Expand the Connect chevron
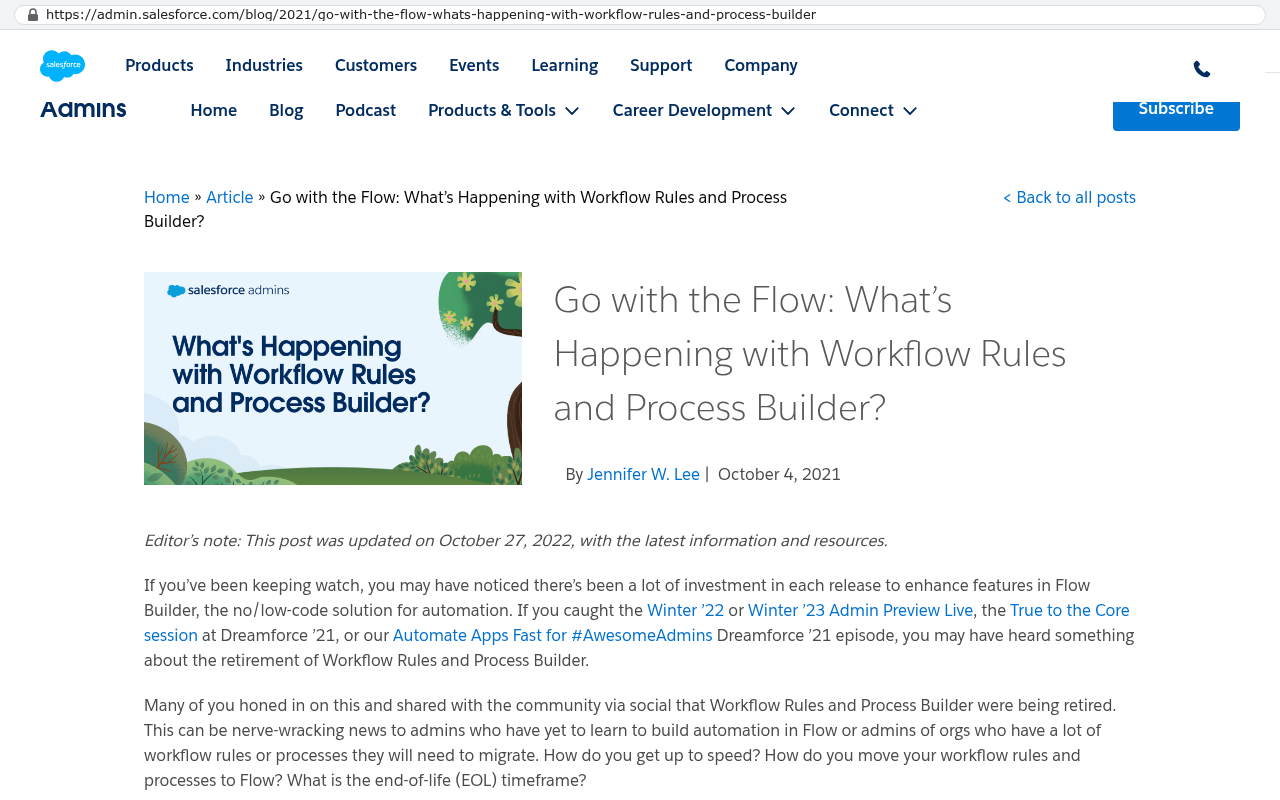1280x800 pixels. tap(910, 111)
